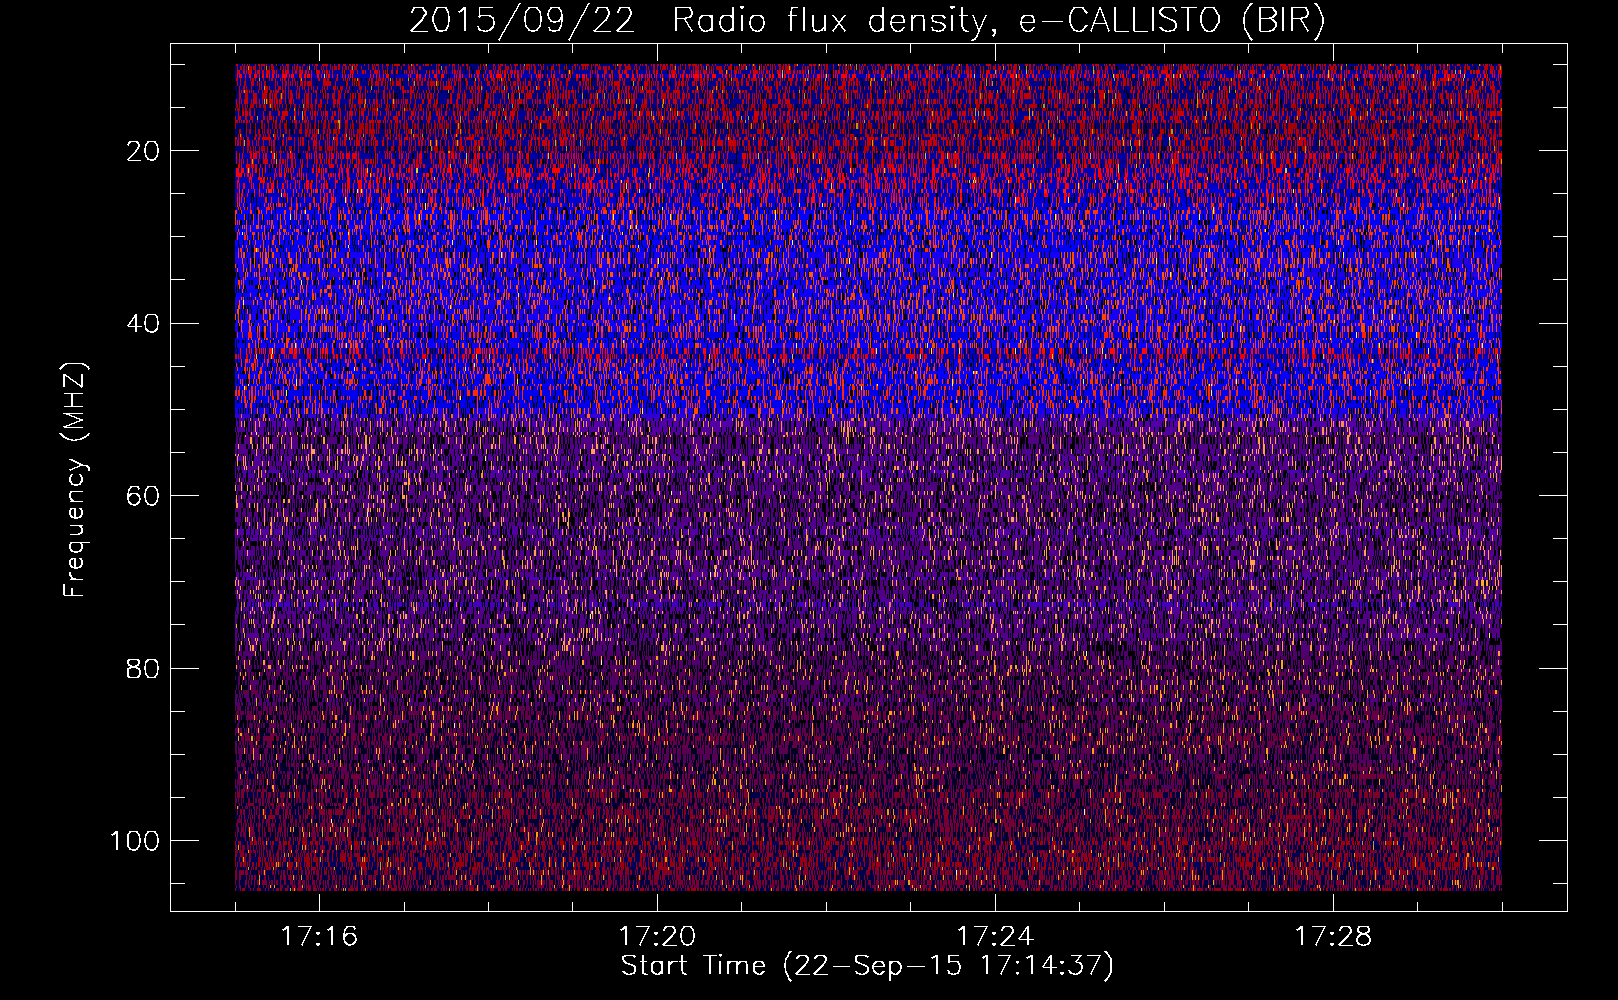Select the 'Frequency (MHZ)' y-axis label
Screen dimensions: 1618x1000
tap(75, 480)
